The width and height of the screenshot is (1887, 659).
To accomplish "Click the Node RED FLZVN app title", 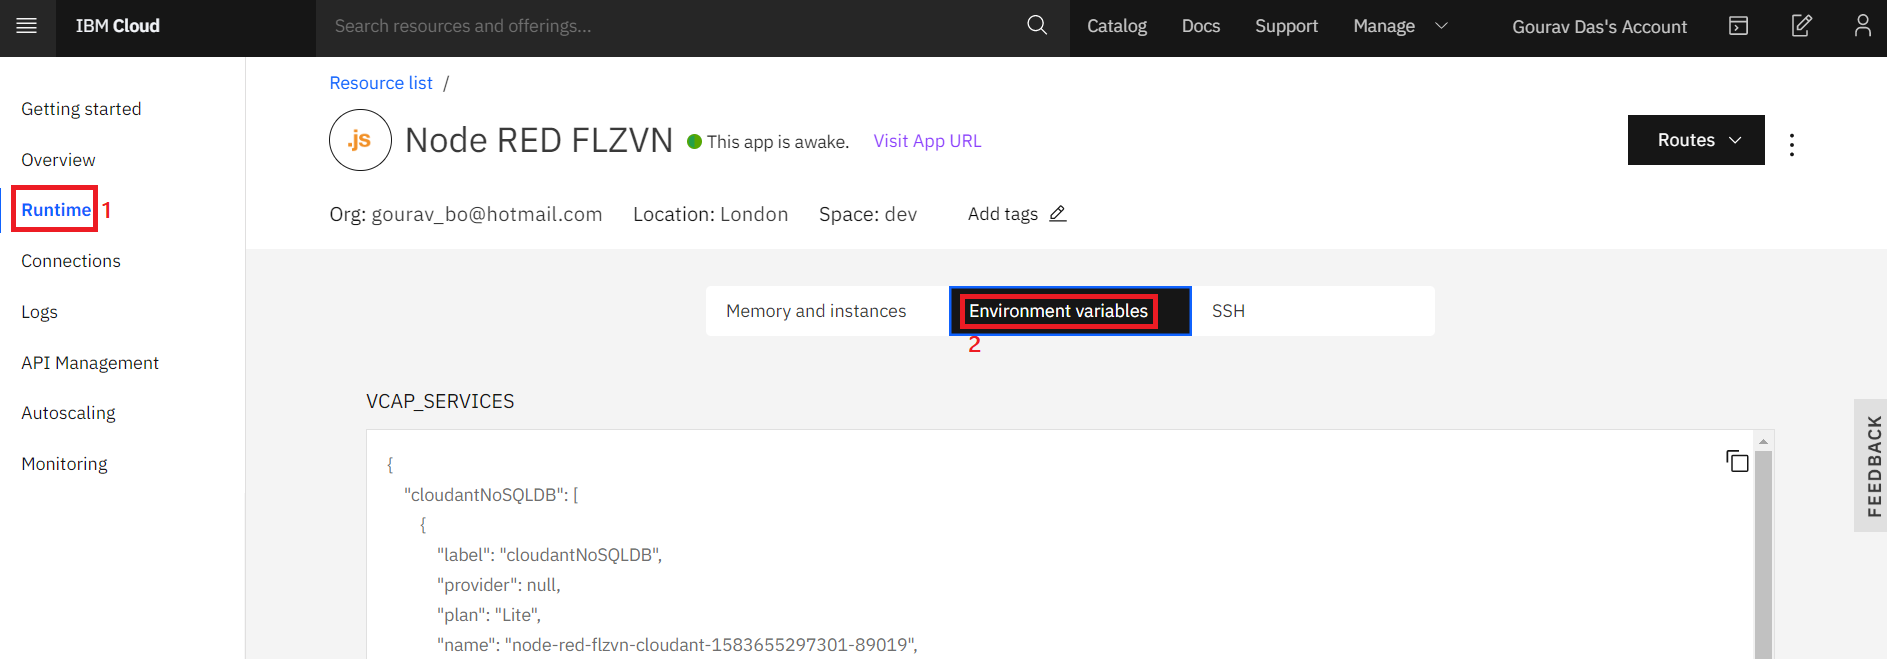I will click(x=539, y=140).
